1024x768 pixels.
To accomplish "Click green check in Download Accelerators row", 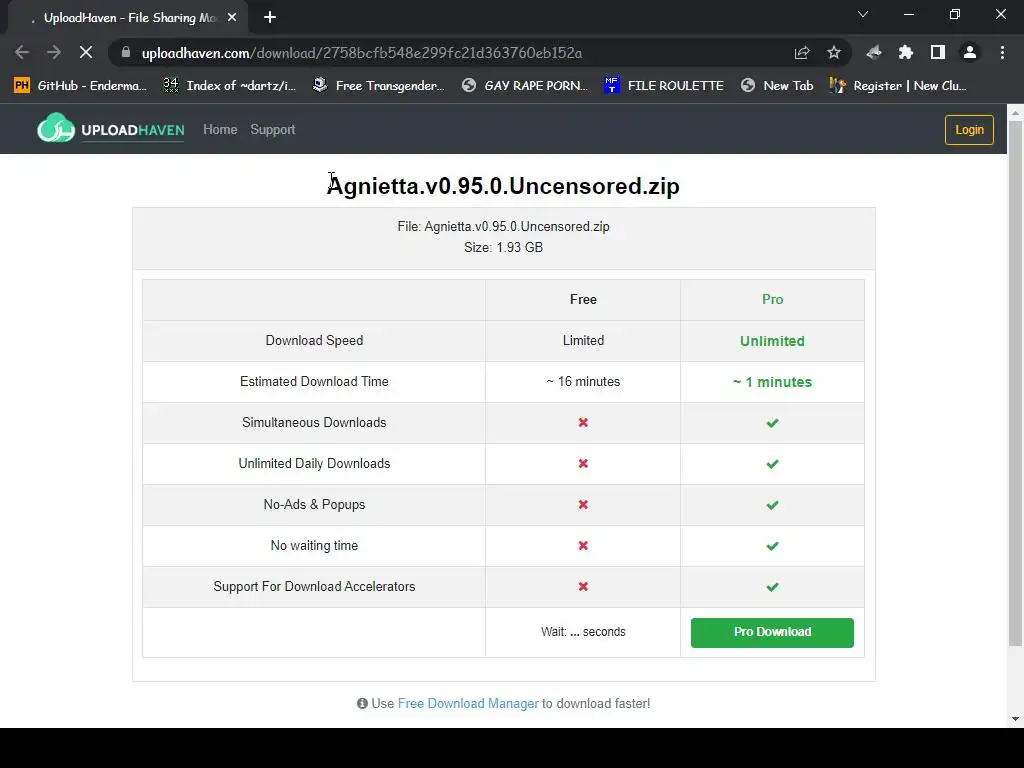I will (772, 587).
